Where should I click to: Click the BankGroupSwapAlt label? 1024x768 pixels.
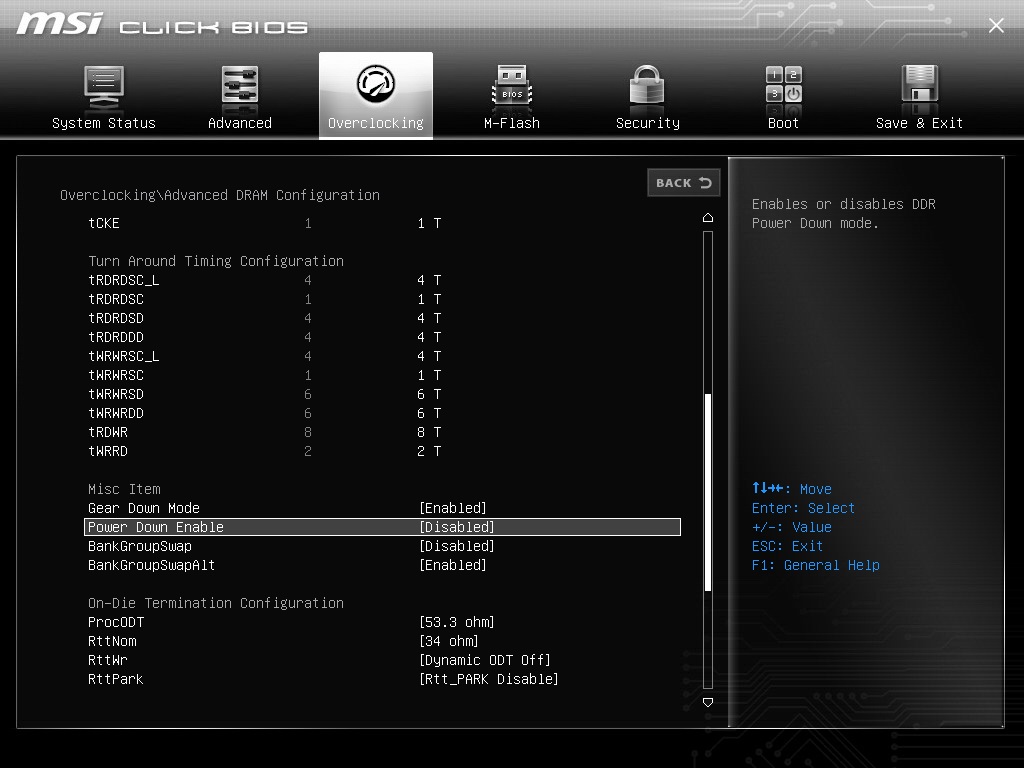click(152, 565)
